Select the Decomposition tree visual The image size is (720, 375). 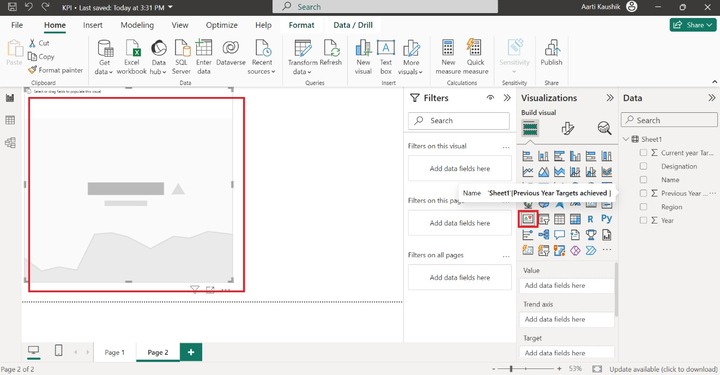(x=544, y=235)
